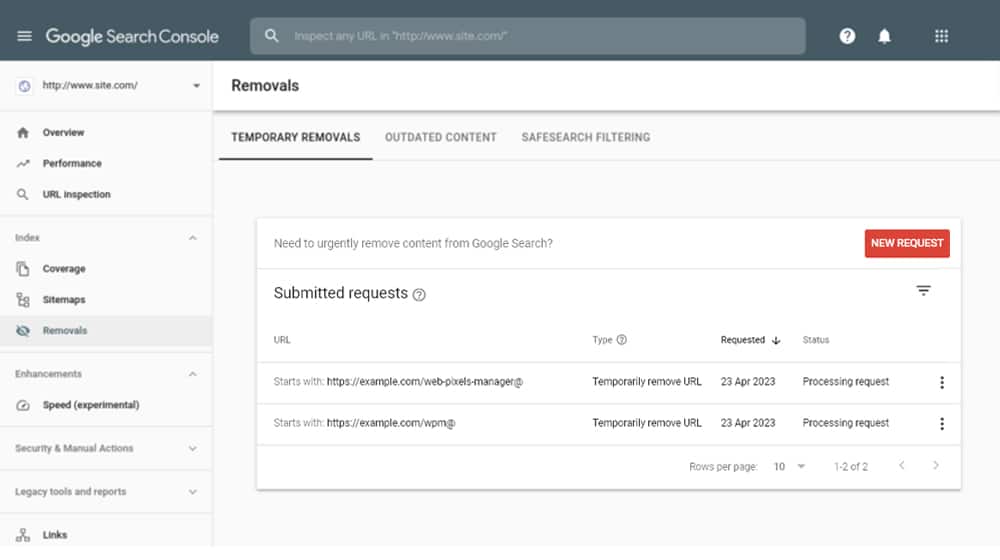Screen dimensions: 1000x560
Task: Click the URL column header
Action: (282, 340)
